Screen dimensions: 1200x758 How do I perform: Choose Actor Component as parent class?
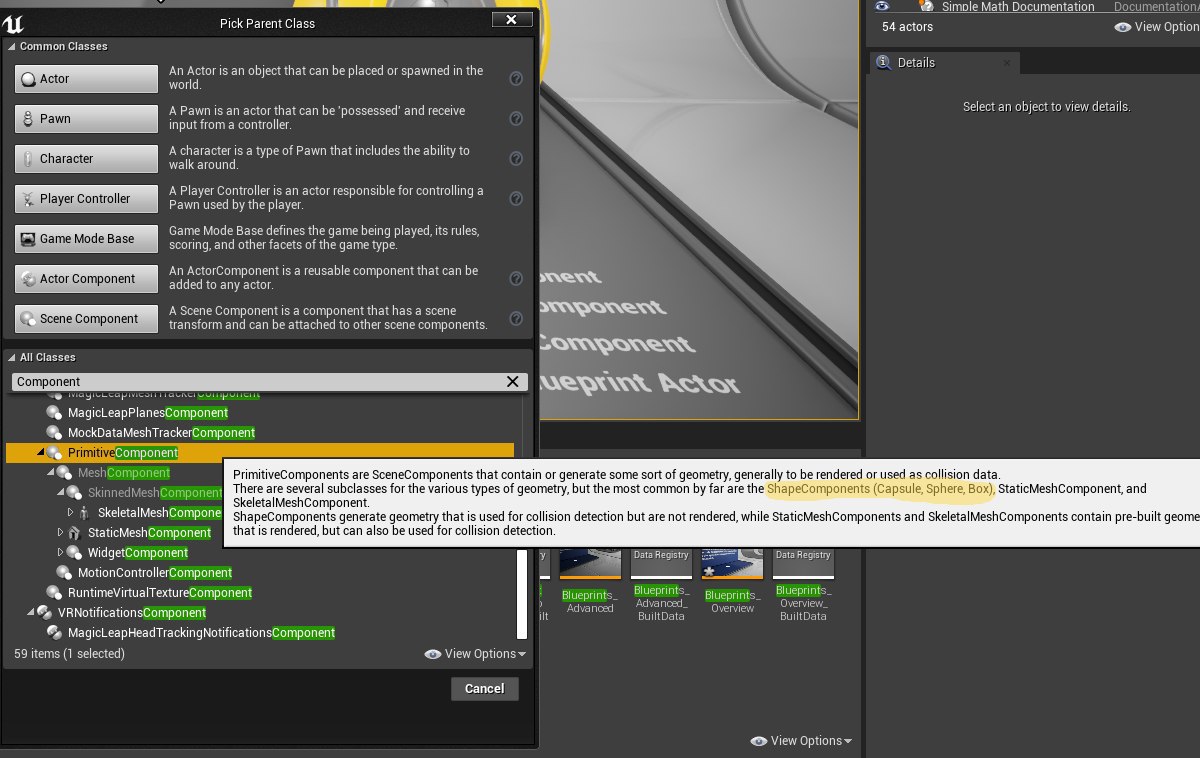coord(86,279)
